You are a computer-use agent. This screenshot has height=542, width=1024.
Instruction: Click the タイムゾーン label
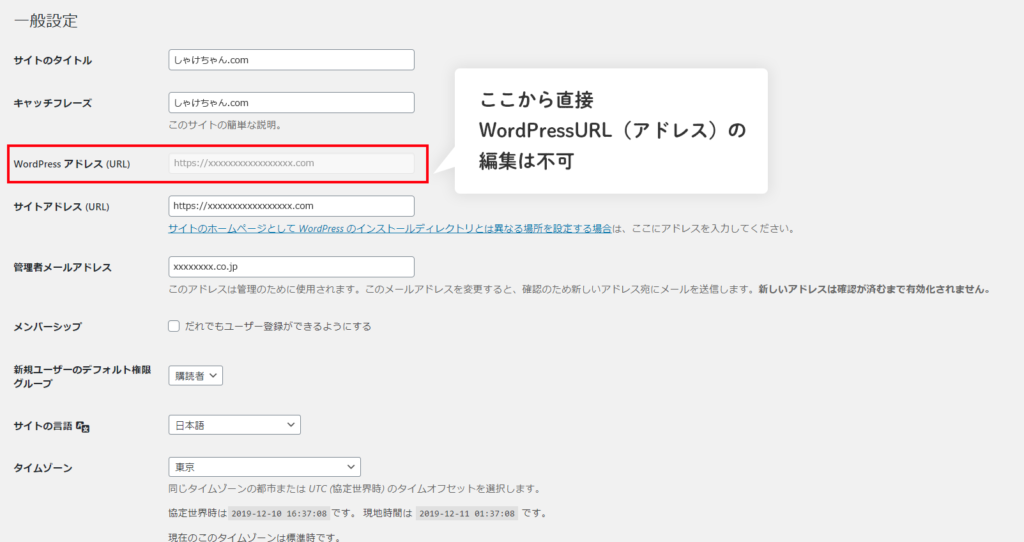click(42, 468)
